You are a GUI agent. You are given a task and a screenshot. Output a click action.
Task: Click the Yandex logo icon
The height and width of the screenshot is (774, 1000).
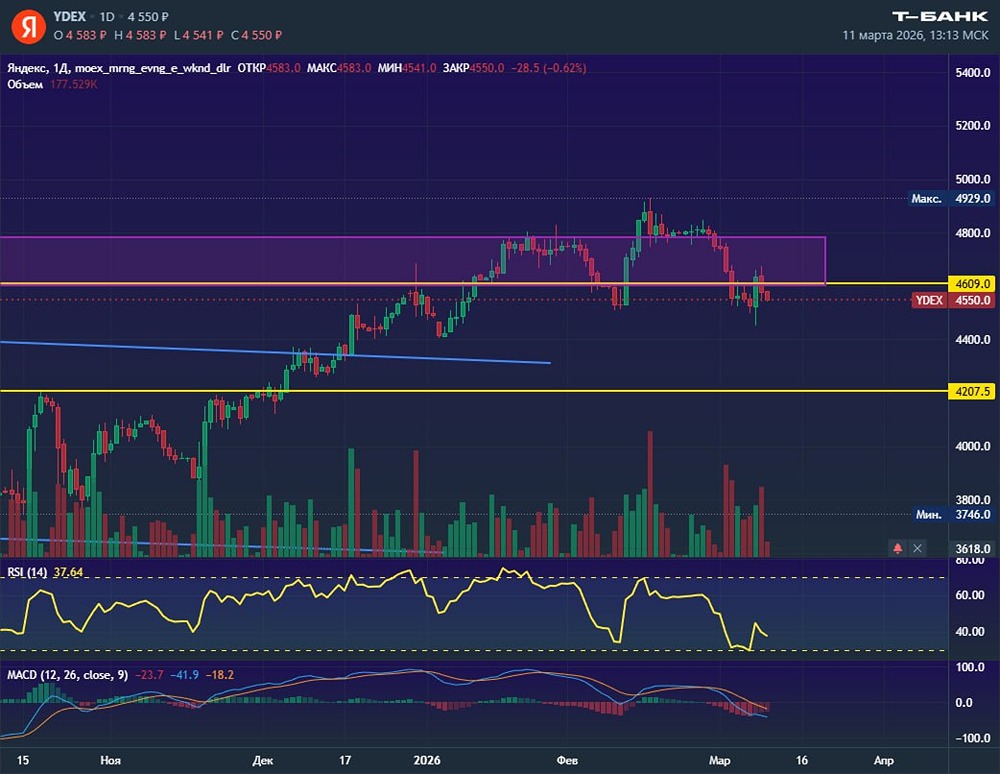[x=28, y=27]
